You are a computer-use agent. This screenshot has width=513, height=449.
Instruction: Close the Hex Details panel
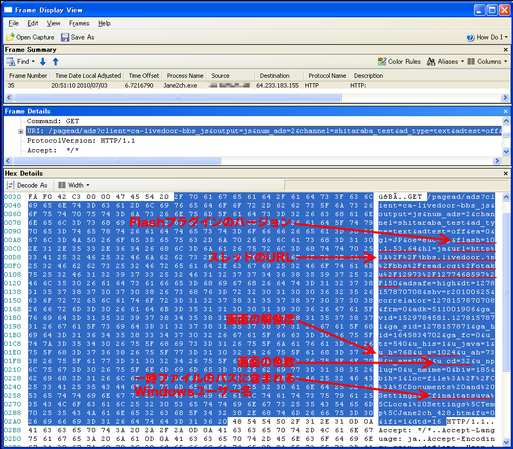point(505,173)
